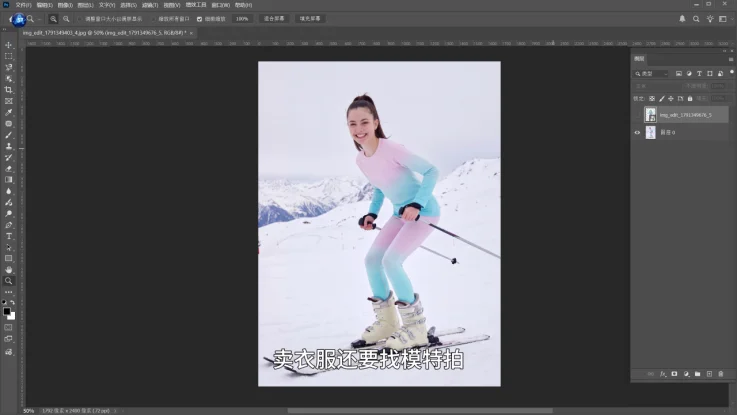Image resolution: width=737 pixels, height=415 pixels.
Task: Open the notifications bell icon
Action: [x=682, y=19]
